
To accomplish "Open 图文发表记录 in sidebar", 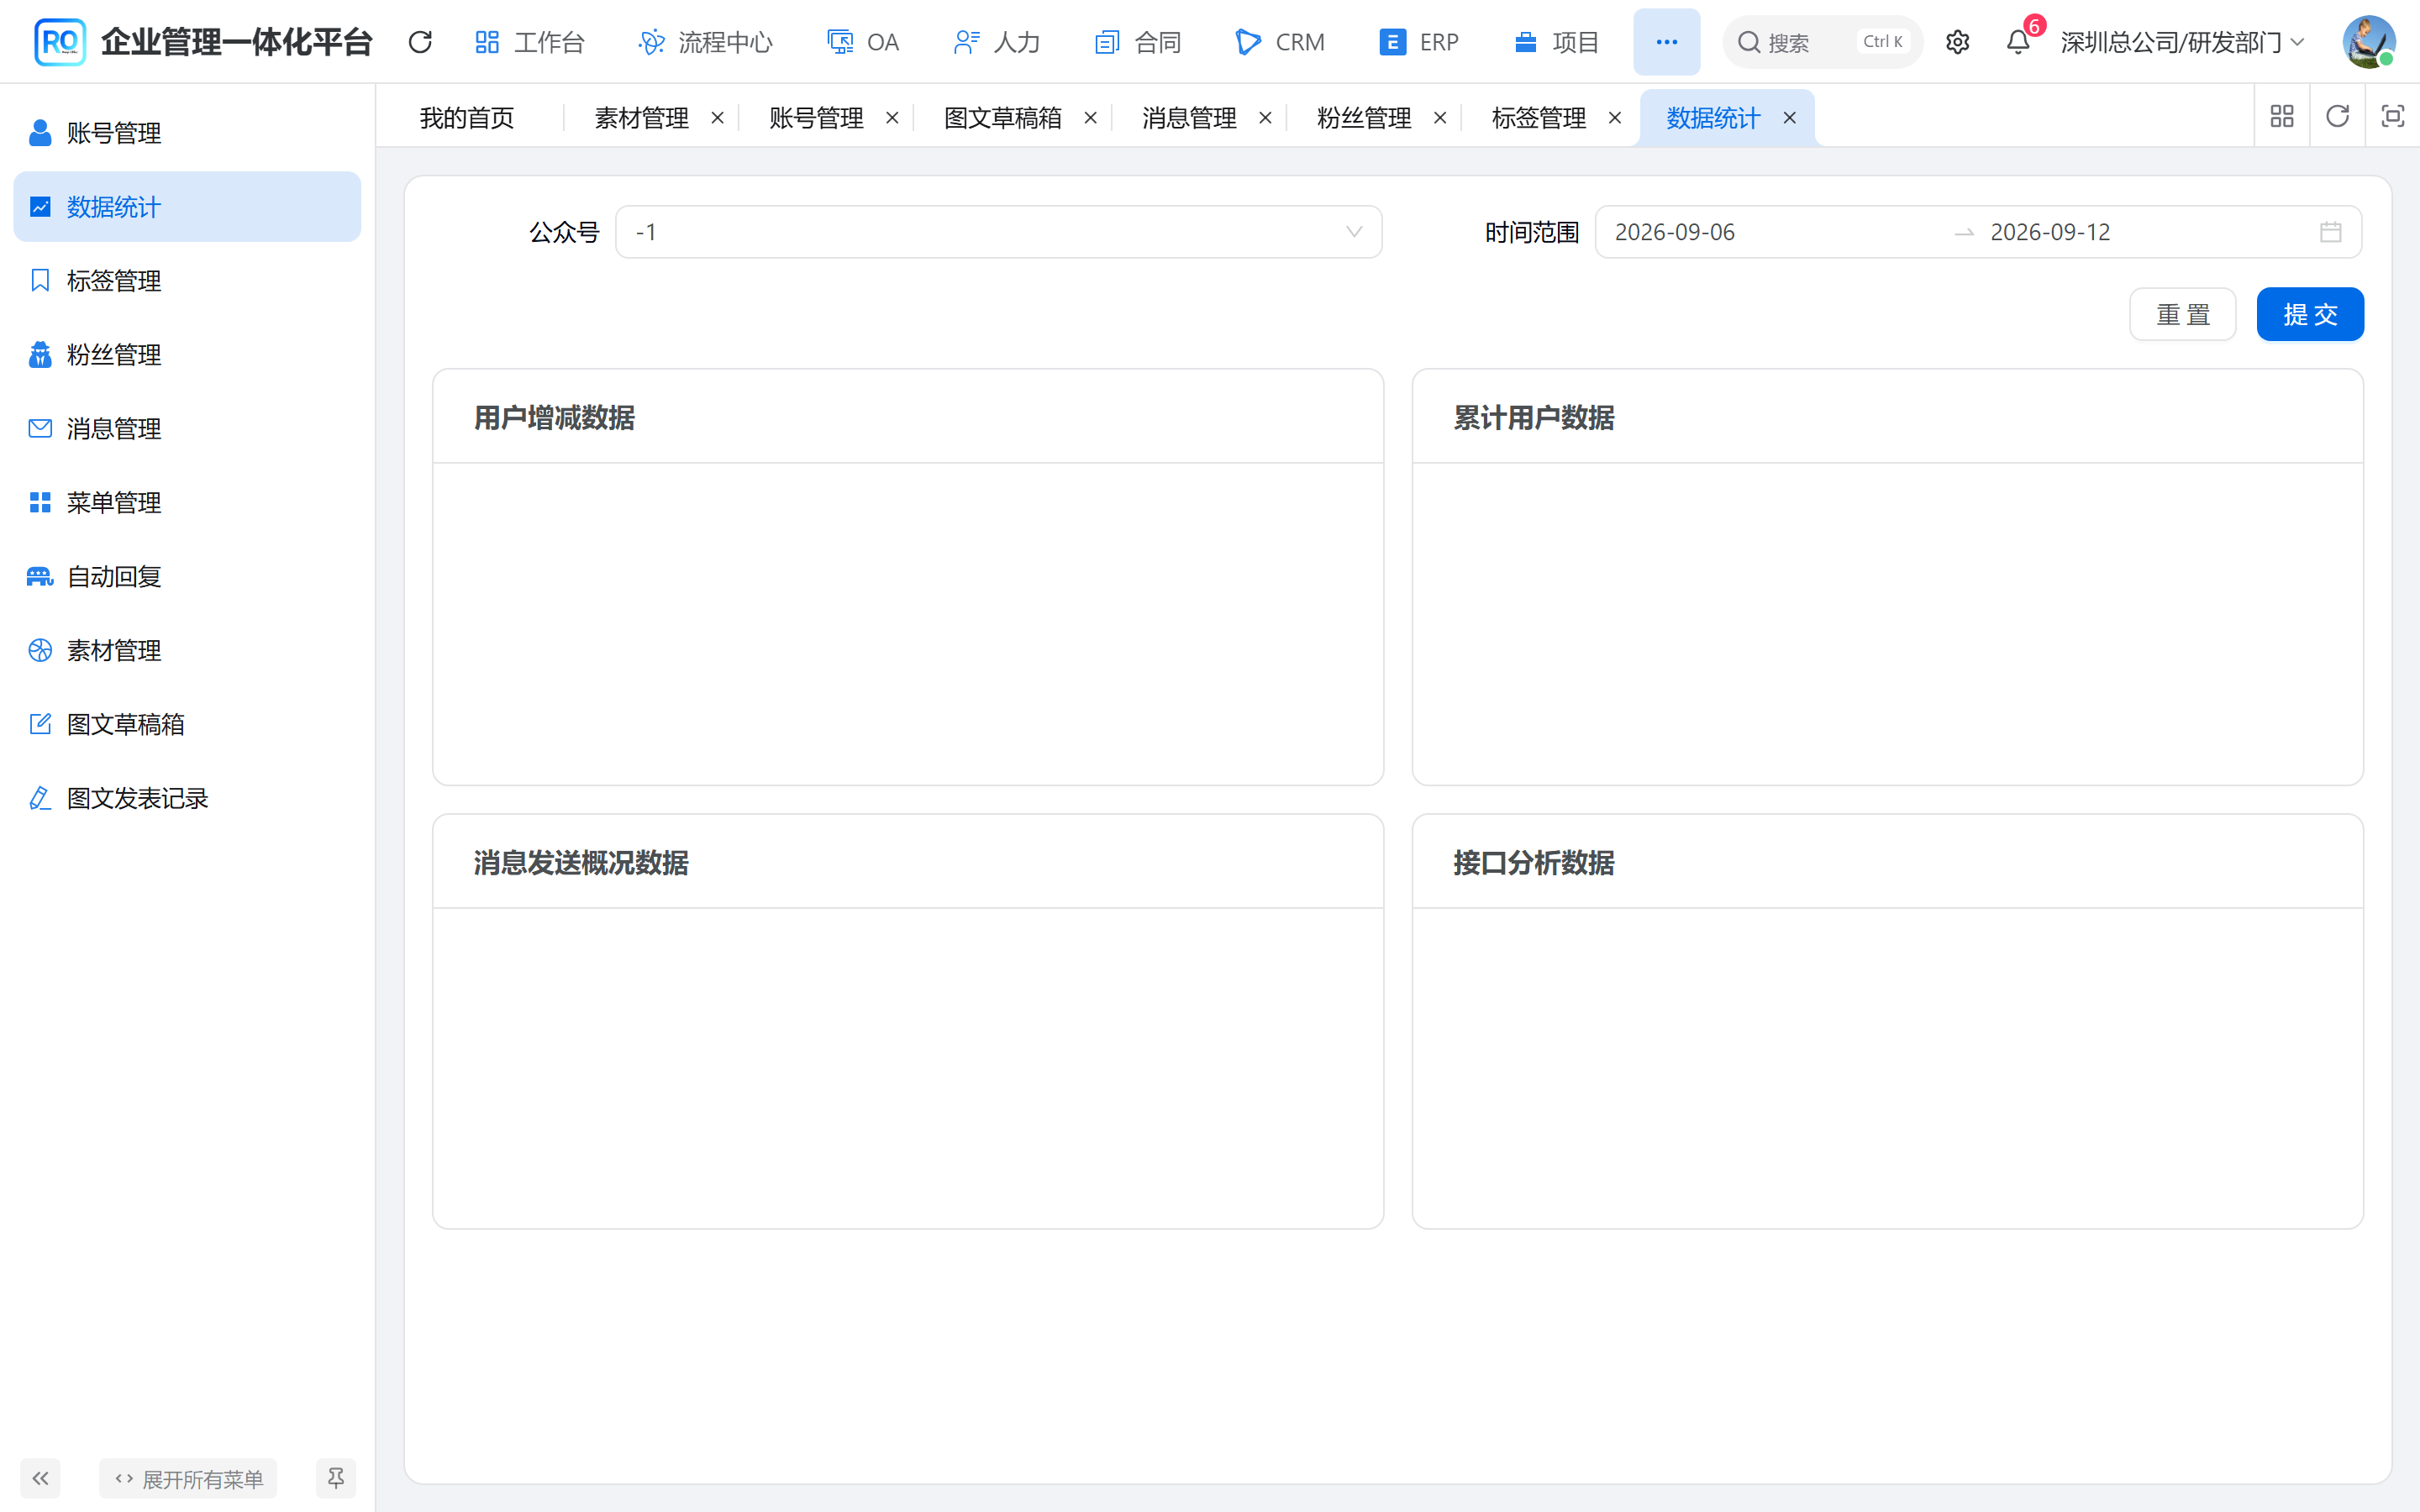I will pos(187,798).
